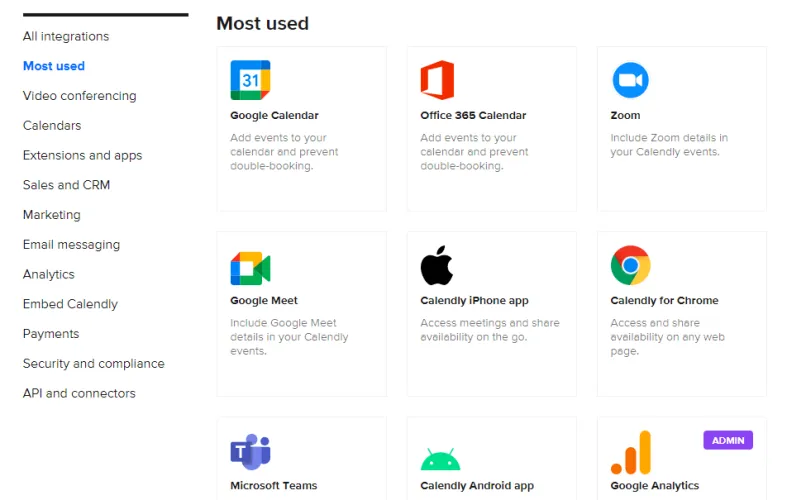This screenshot has height=500, width=787.
Task: Click the Chrome browser icon
Action: tap(630, 266)
